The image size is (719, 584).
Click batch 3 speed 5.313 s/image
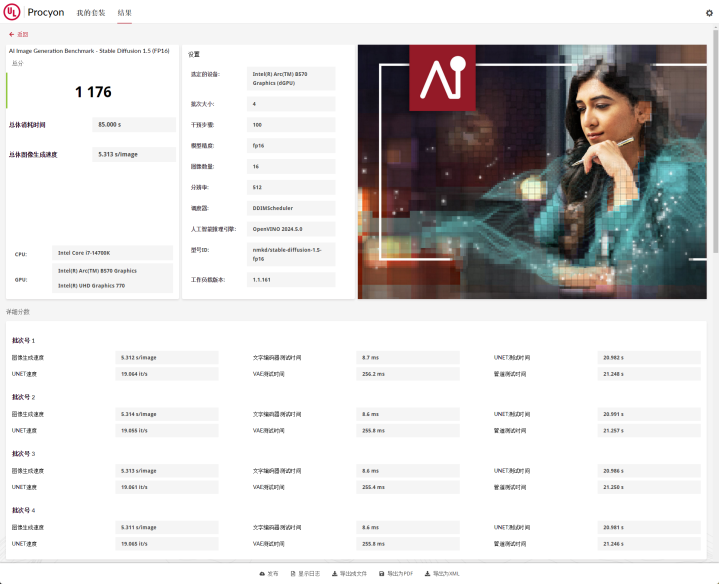[x=166, y=471]
